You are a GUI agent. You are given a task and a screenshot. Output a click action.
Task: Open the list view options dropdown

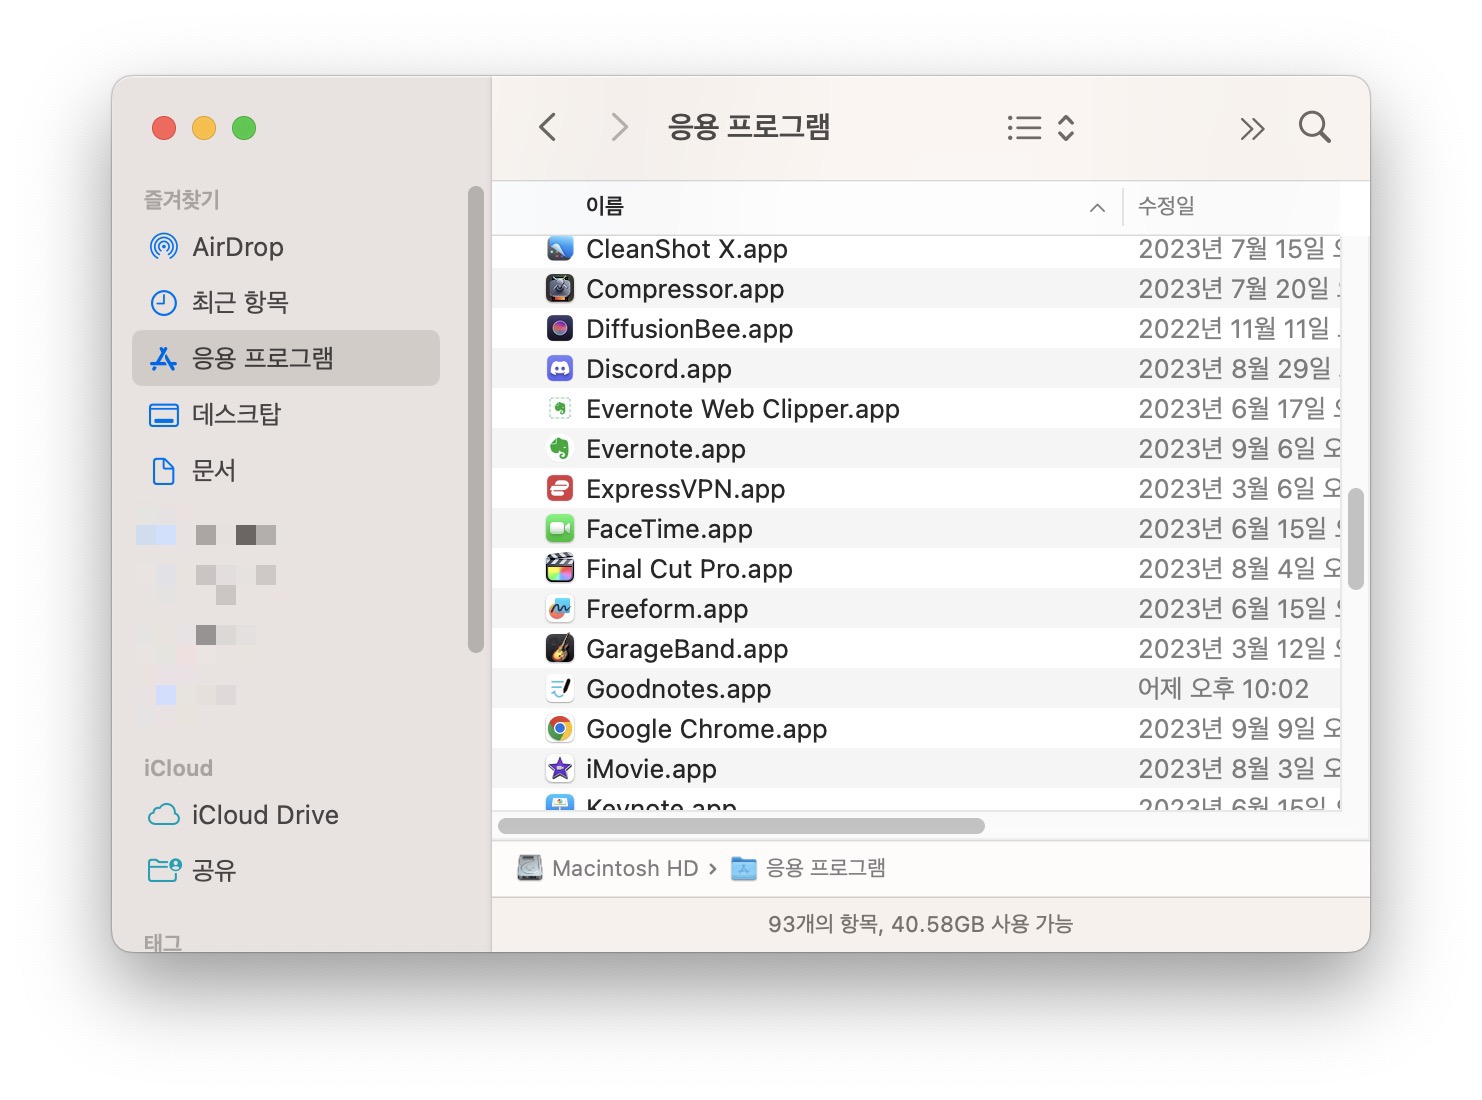[x=1040, y=128]
